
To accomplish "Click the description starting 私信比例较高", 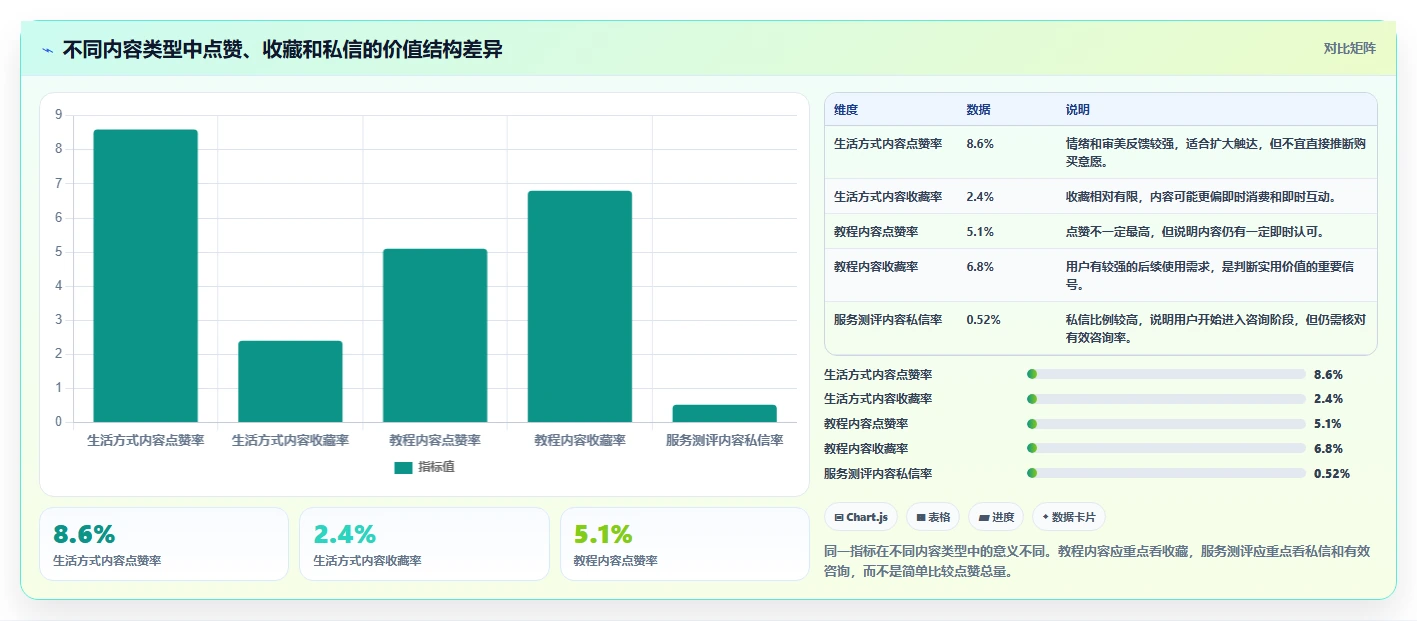I will (x=1216, y=328).
